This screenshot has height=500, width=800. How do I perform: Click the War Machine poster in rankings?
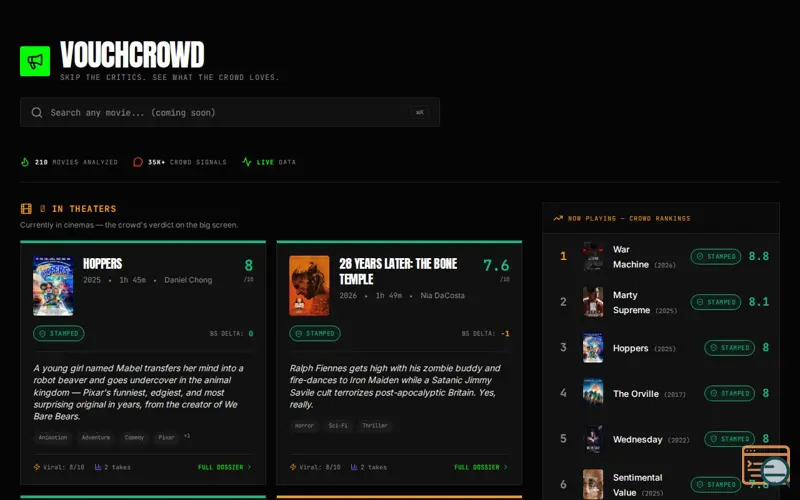593,257
